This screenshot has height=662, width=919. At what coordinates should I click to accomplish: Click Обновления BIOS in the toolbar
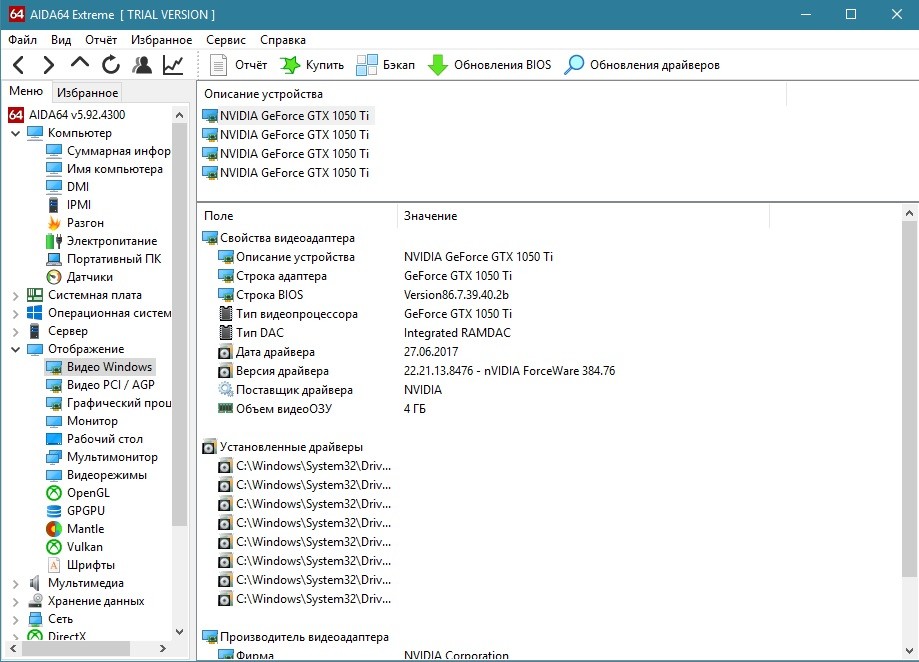click(x=489, y=64)
